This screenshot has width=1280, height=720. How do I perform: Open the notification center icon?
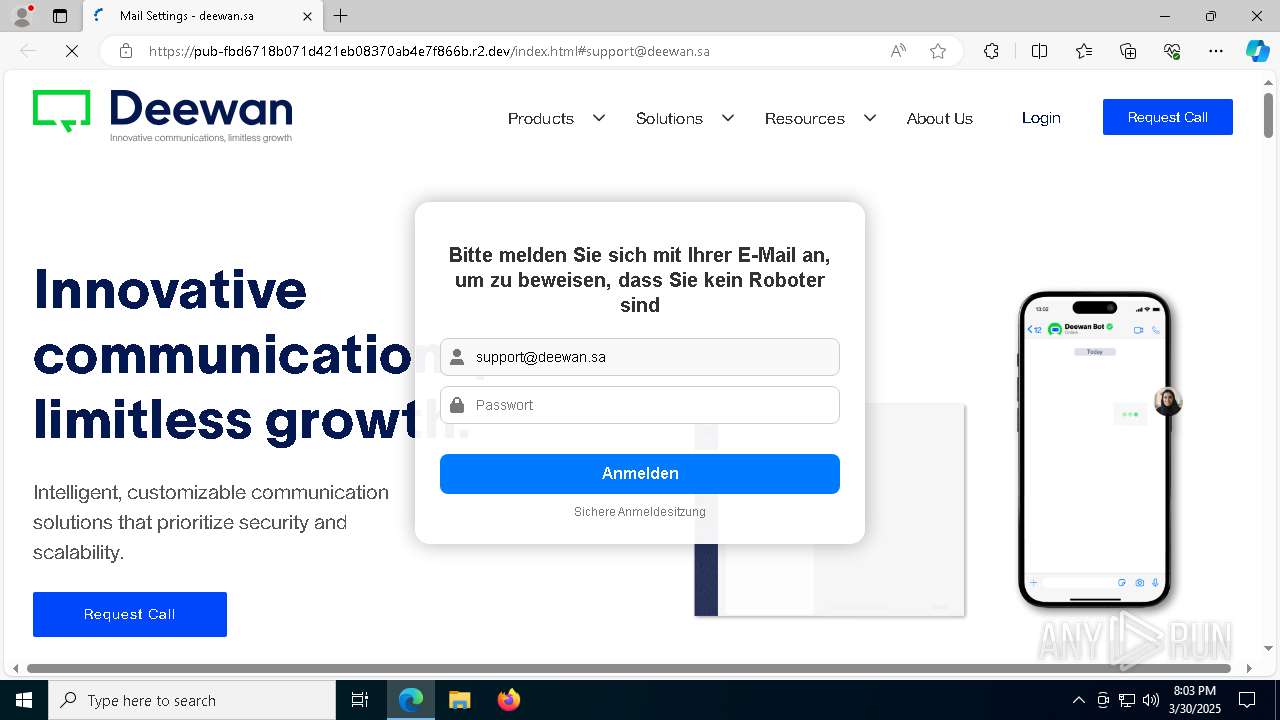point(1247,700)
